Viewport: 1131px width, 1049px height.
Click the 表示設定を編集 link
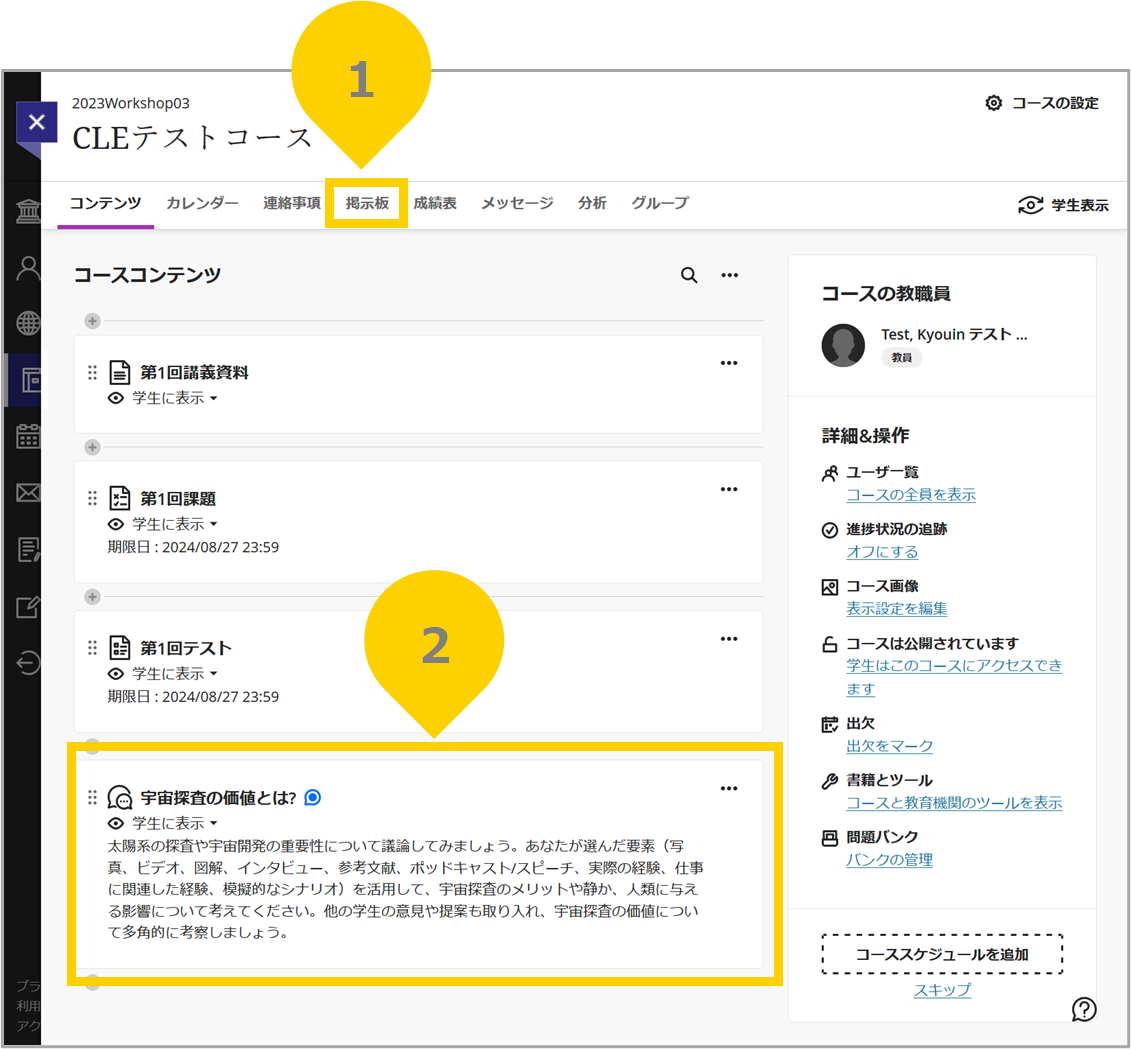(x=897, y=609)
